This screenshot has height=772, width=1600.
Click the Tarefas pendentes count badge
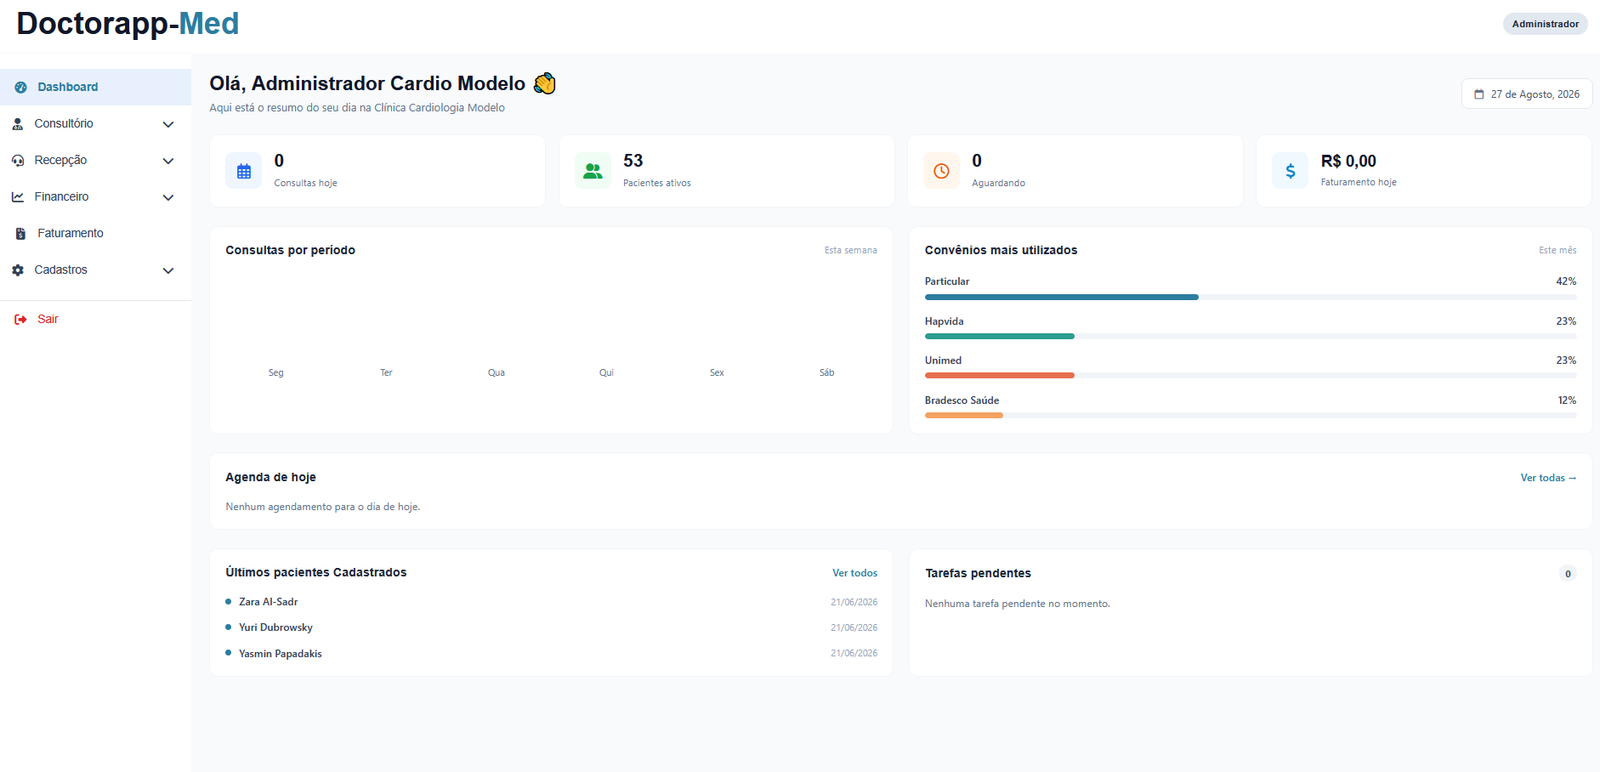tap(1567, 574)
